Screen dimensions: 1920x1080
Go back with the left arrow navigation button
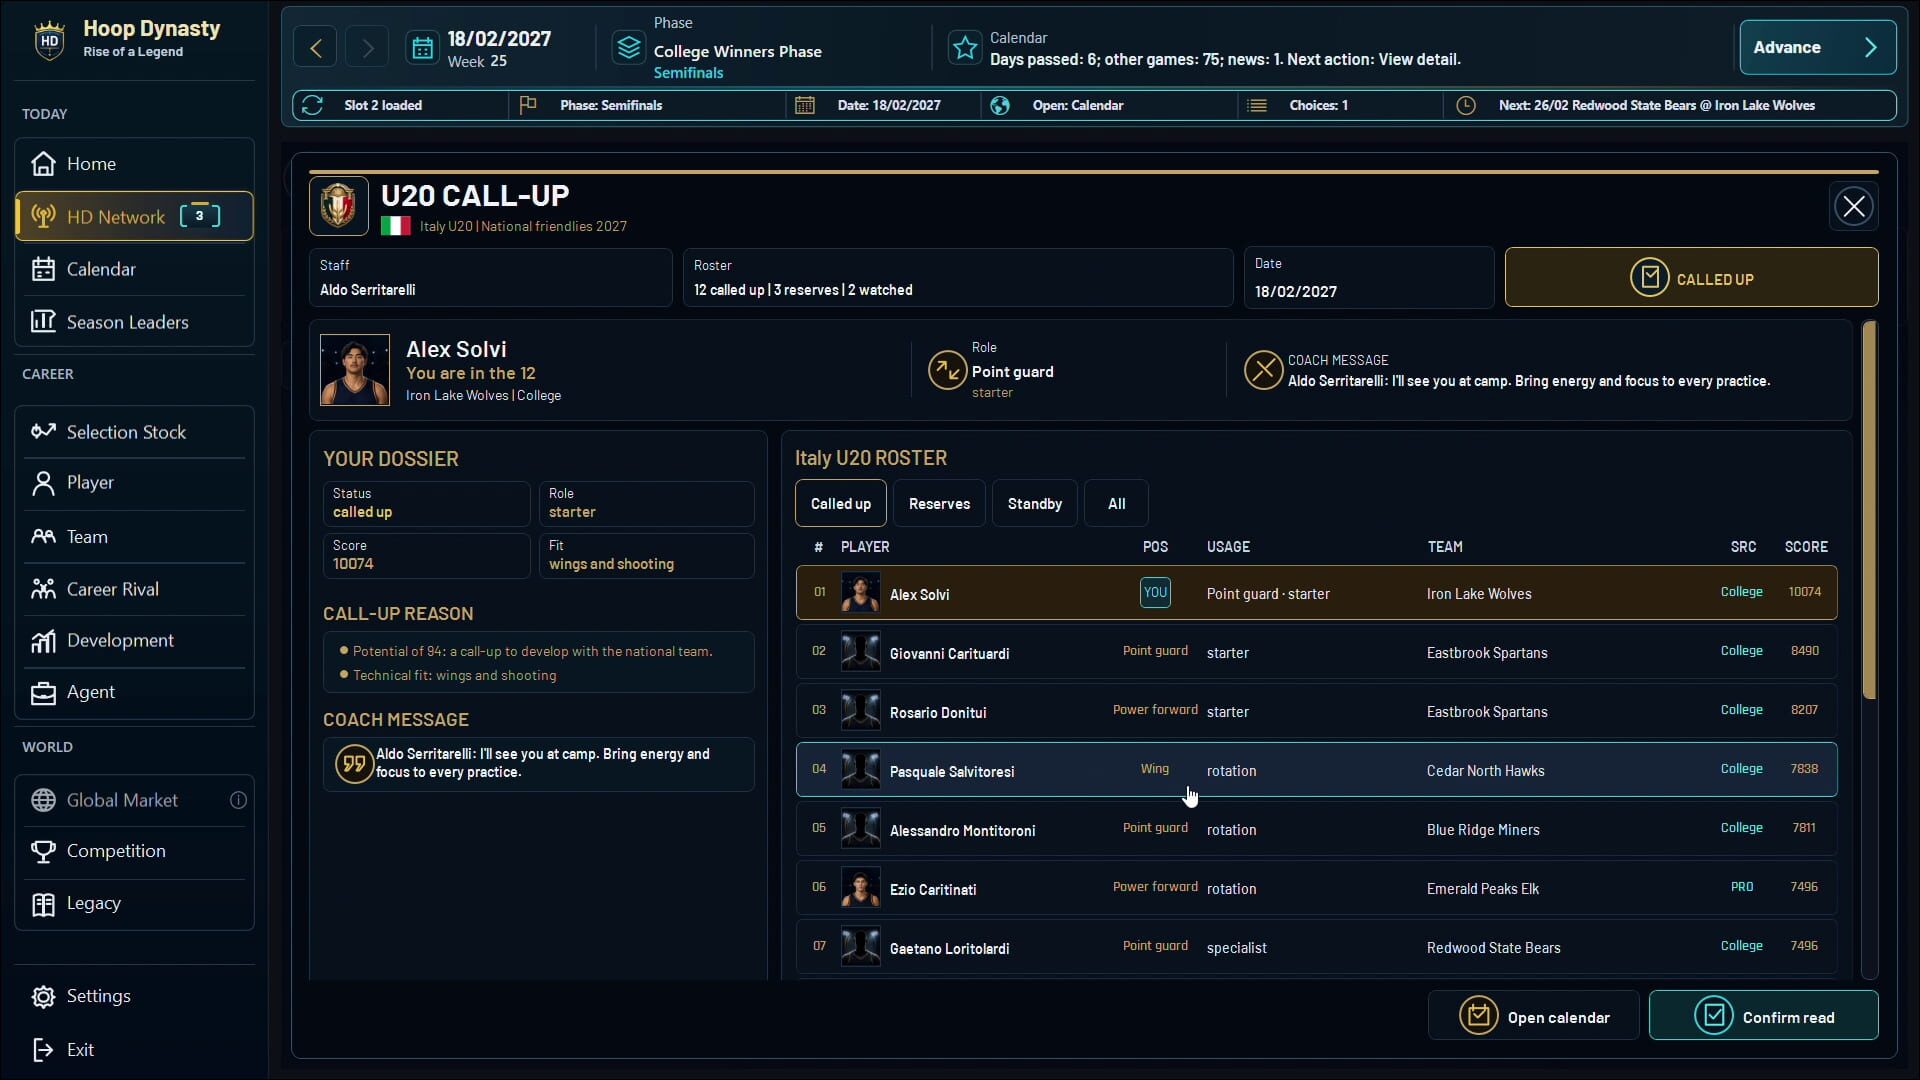(x=316, y=48)
